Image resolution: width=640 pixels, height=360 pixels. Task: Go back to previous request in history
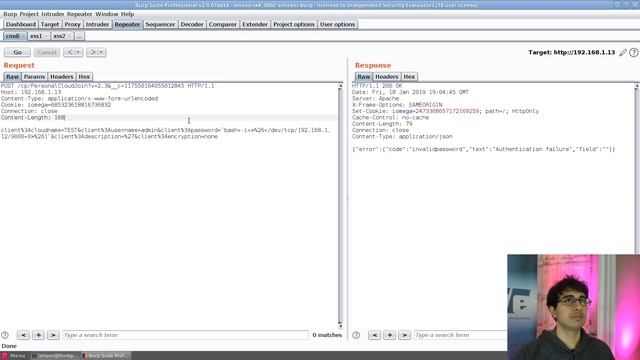[70, 52]
